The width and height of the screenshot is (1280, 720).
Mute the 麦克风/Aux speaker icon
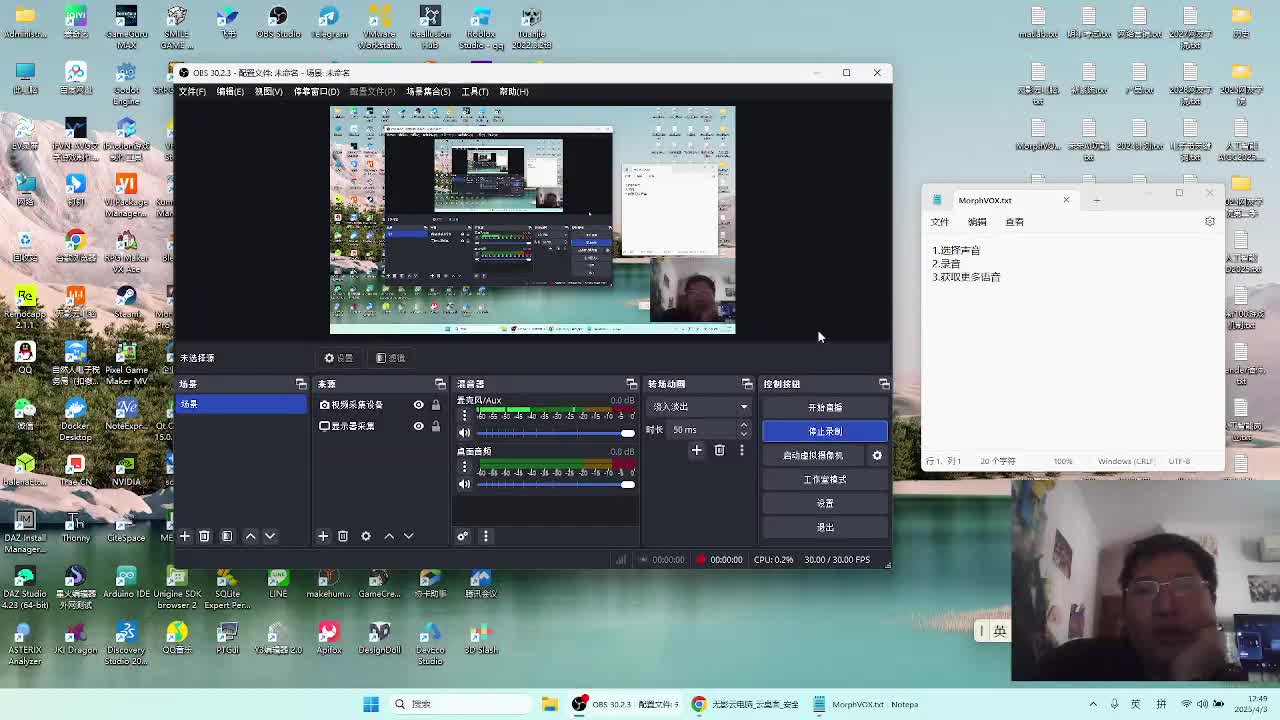(464, 433)
